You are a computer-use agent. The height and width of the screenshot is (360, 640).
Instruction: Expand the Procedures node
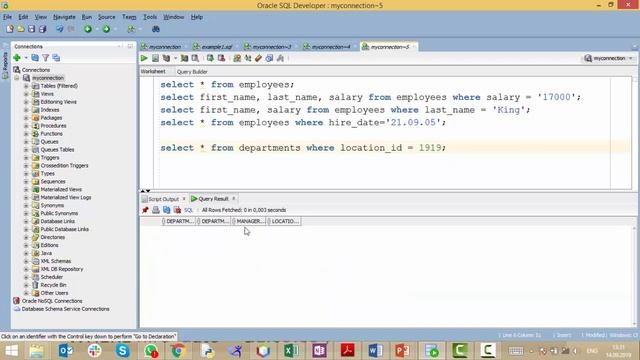point(26,126)
